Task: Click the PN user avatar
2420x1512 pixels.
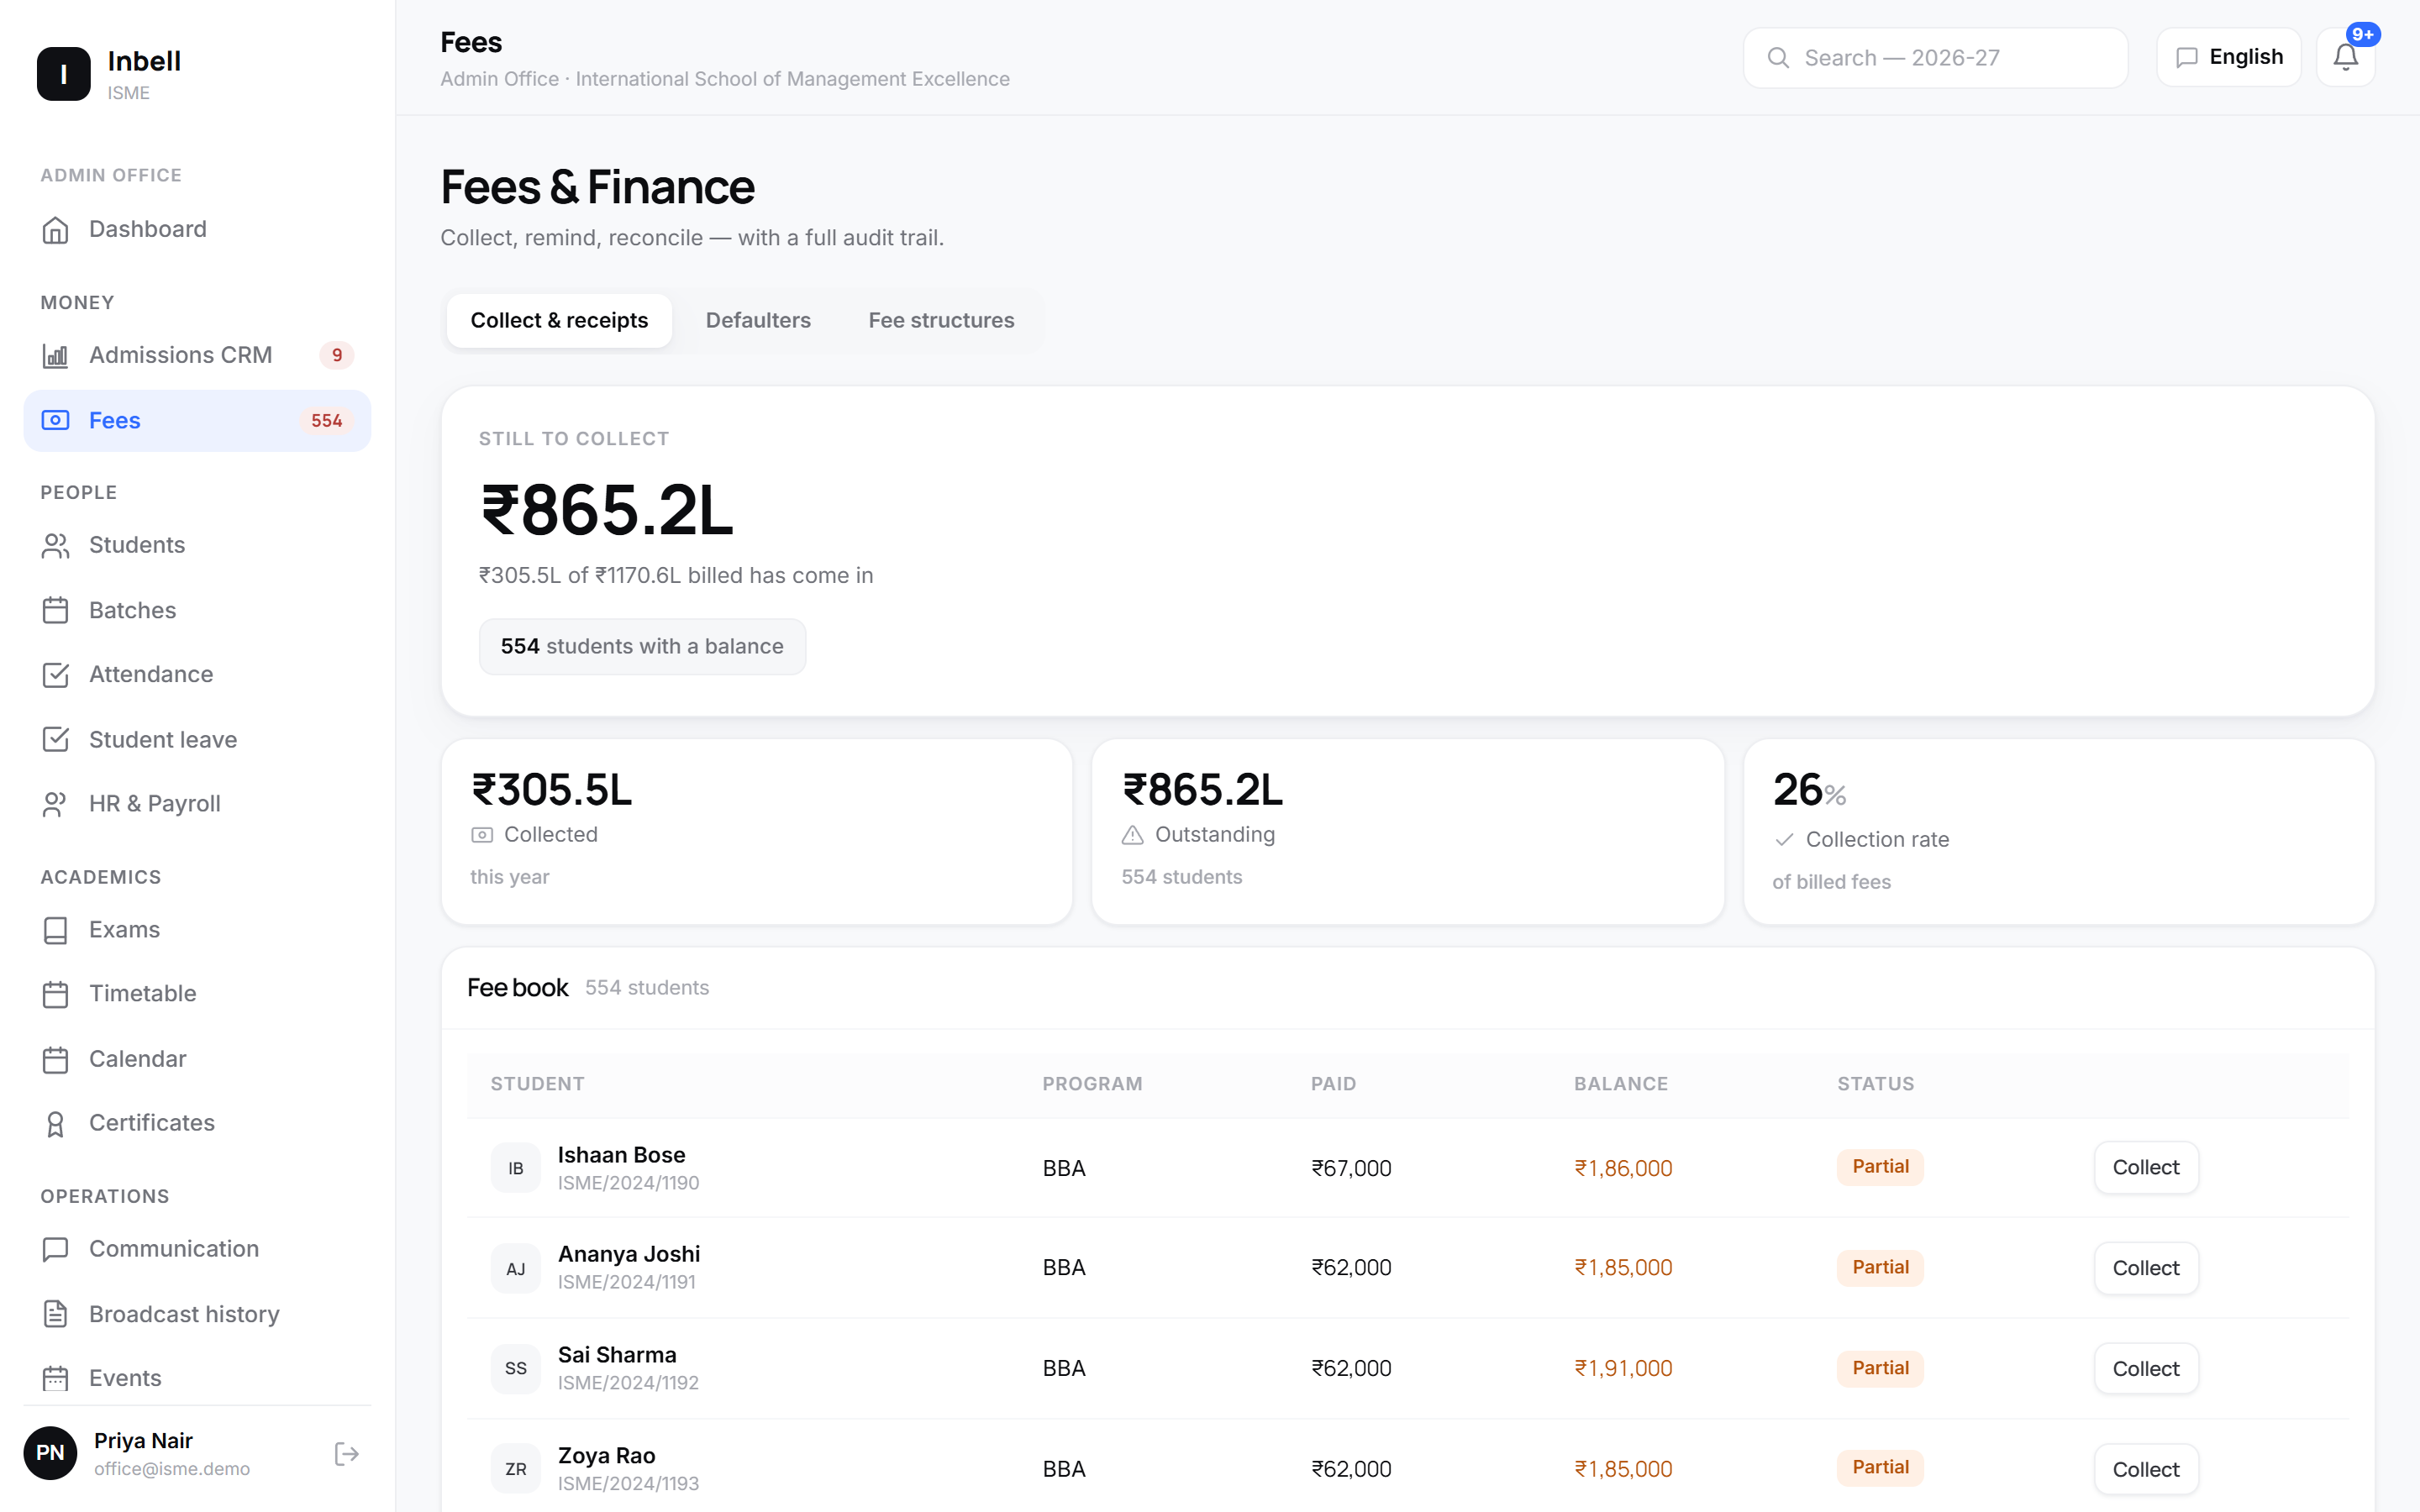Action: [50, 1453]
